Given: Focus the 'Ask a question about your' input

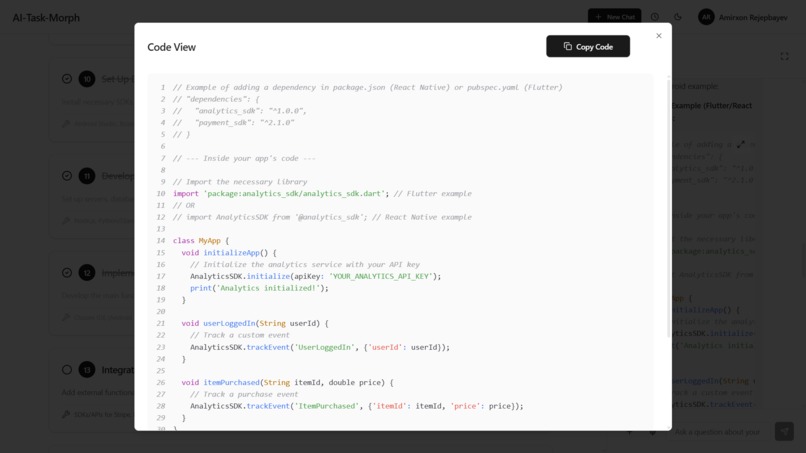Looking at the screenshot, I should (x=720, y=432).
